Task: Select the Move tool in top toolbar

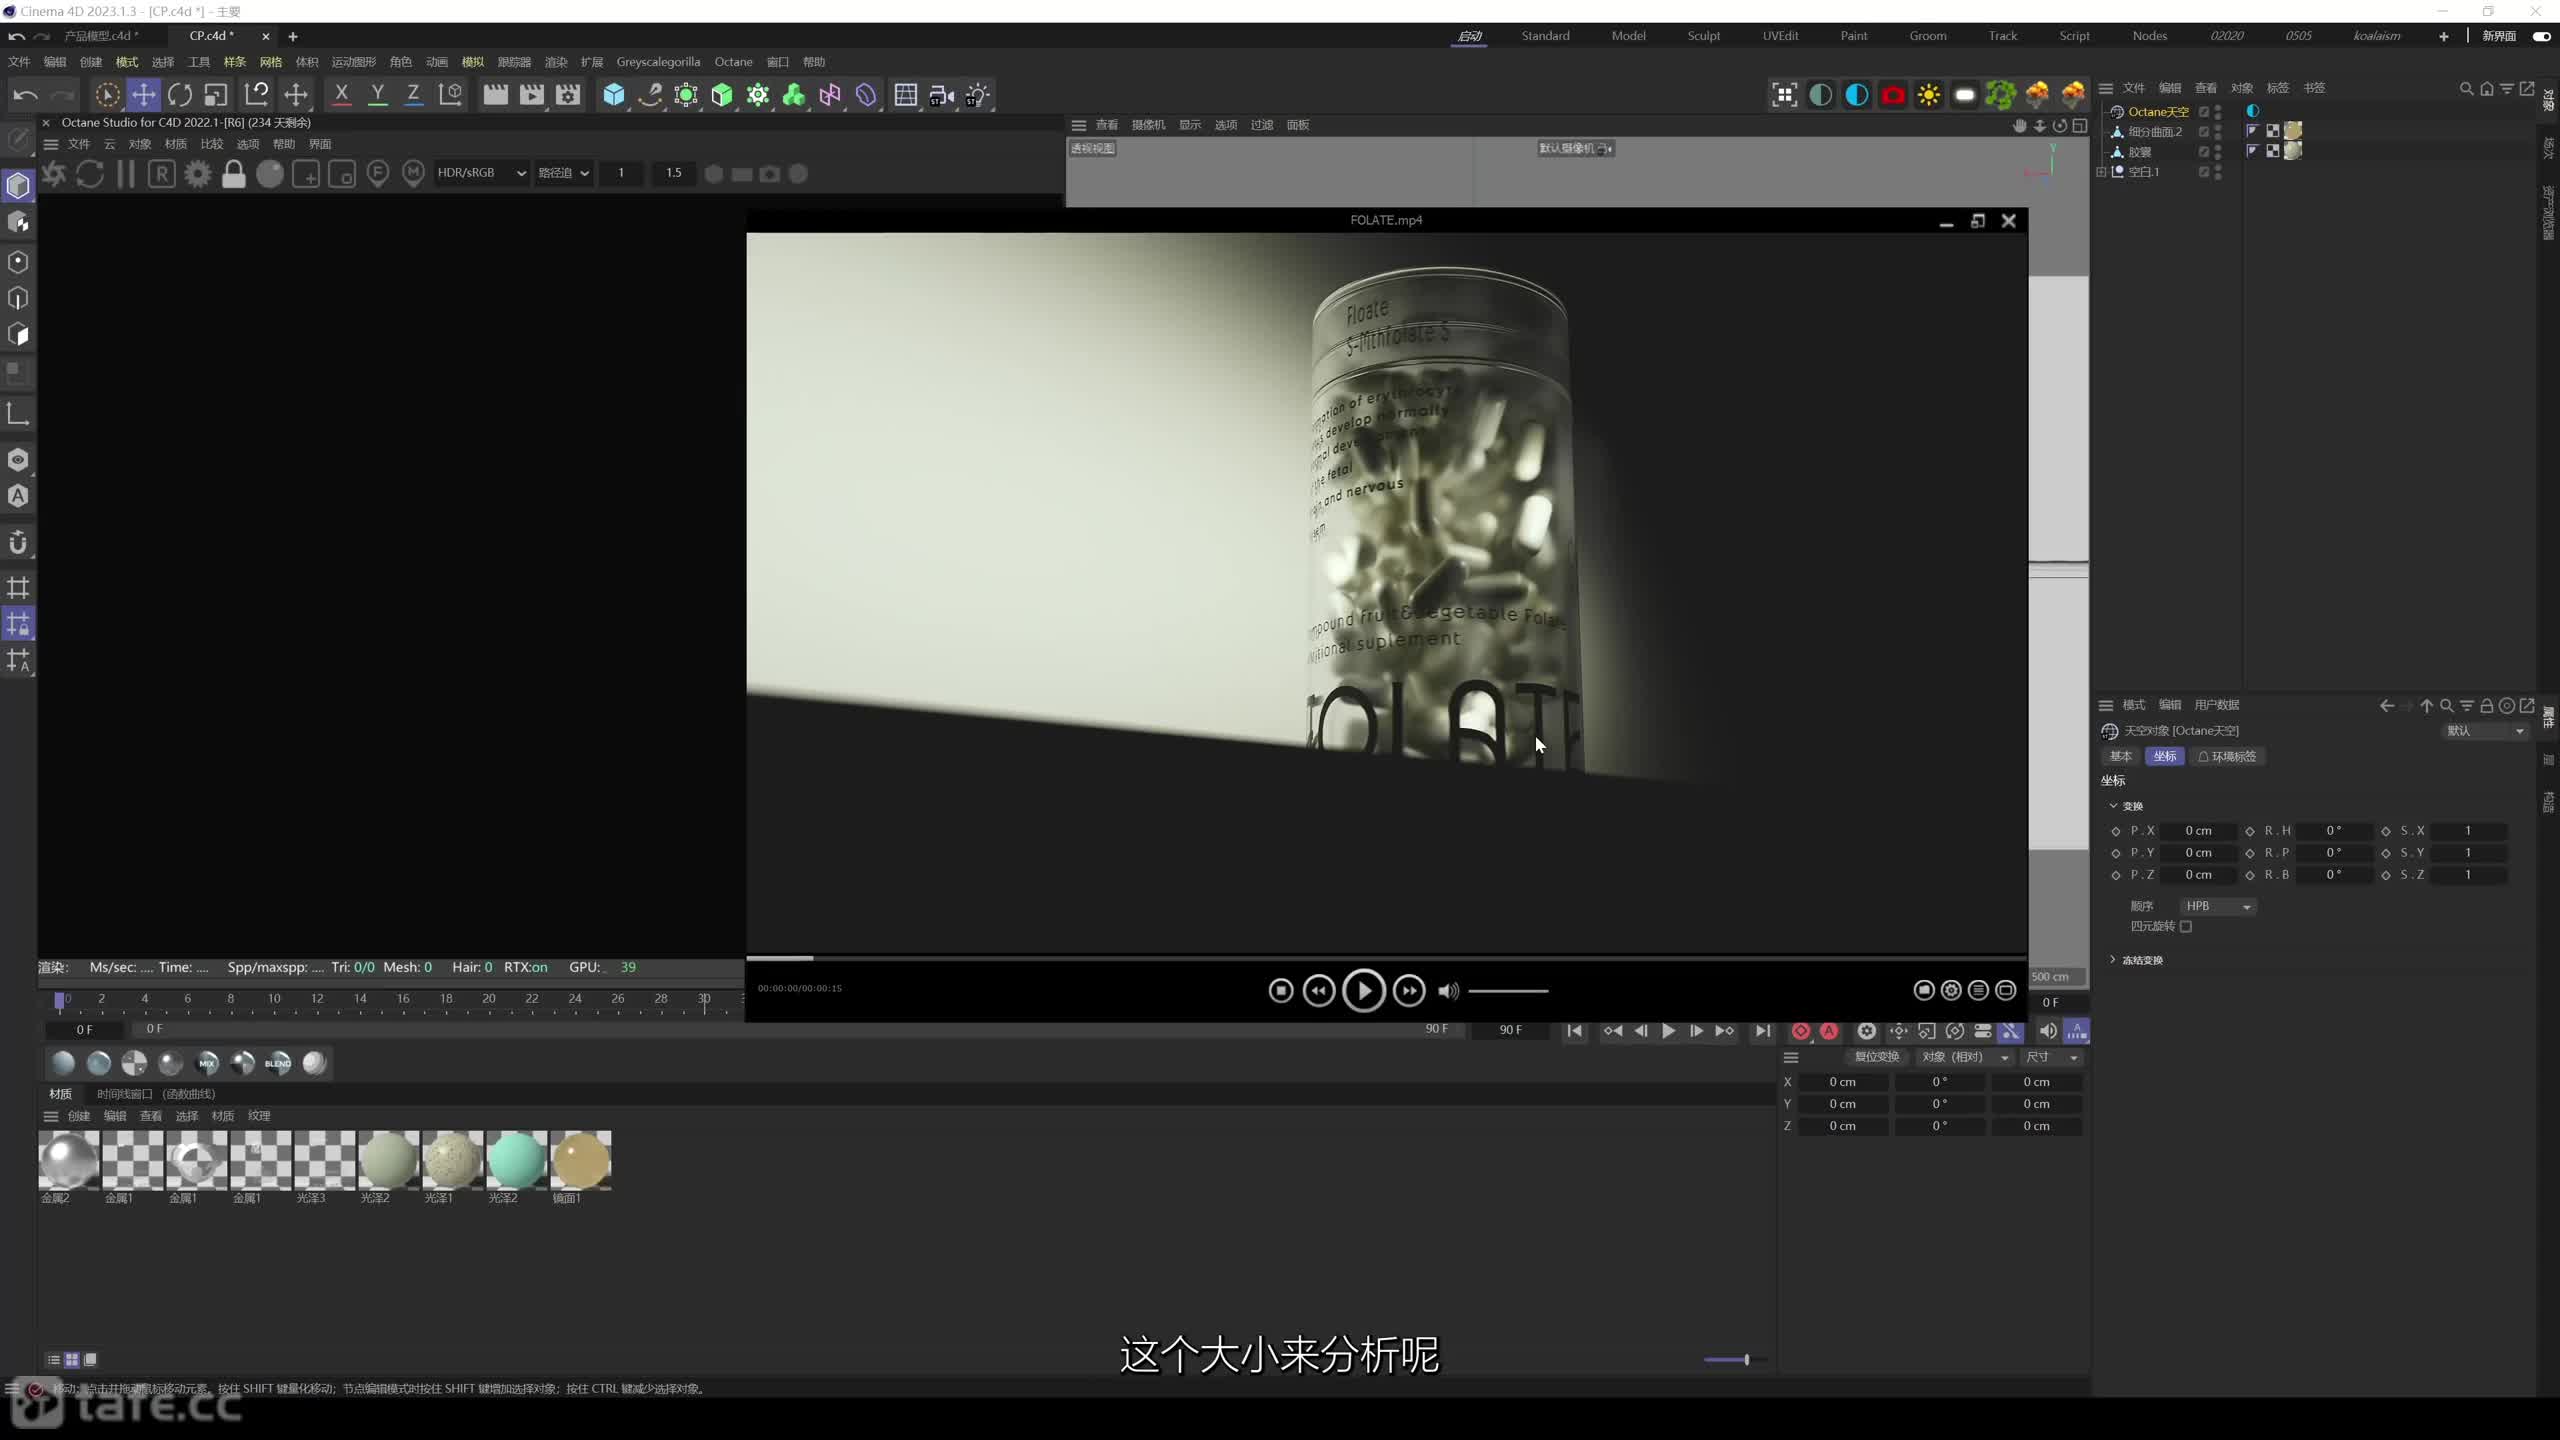Action: 143,95
